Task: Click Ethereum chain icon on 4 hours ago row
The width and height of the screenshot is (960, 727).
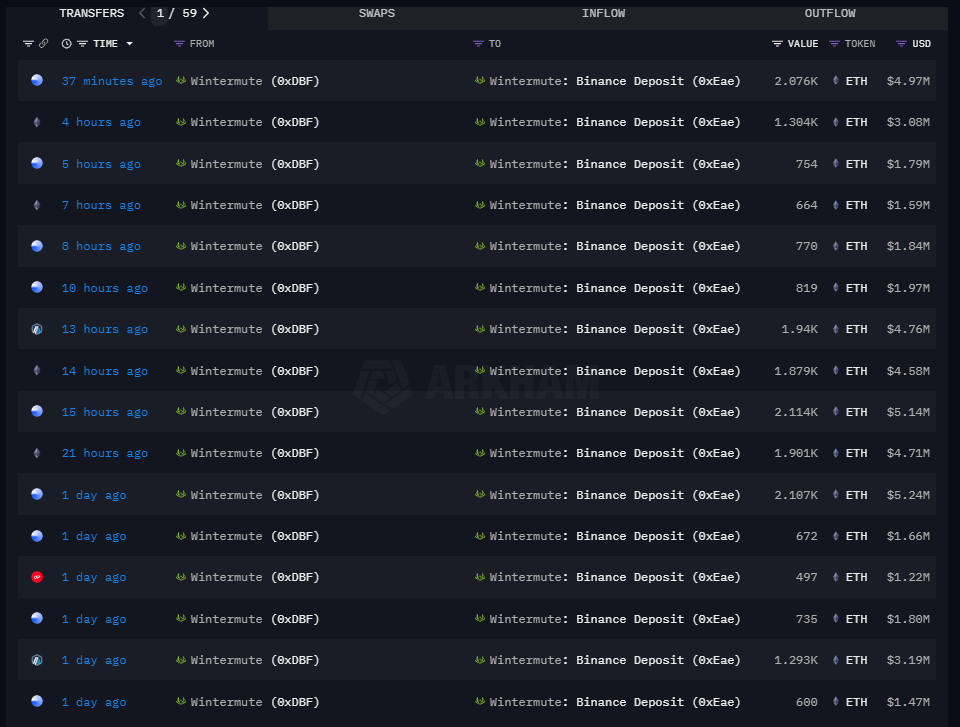Action: pos(37,122)
